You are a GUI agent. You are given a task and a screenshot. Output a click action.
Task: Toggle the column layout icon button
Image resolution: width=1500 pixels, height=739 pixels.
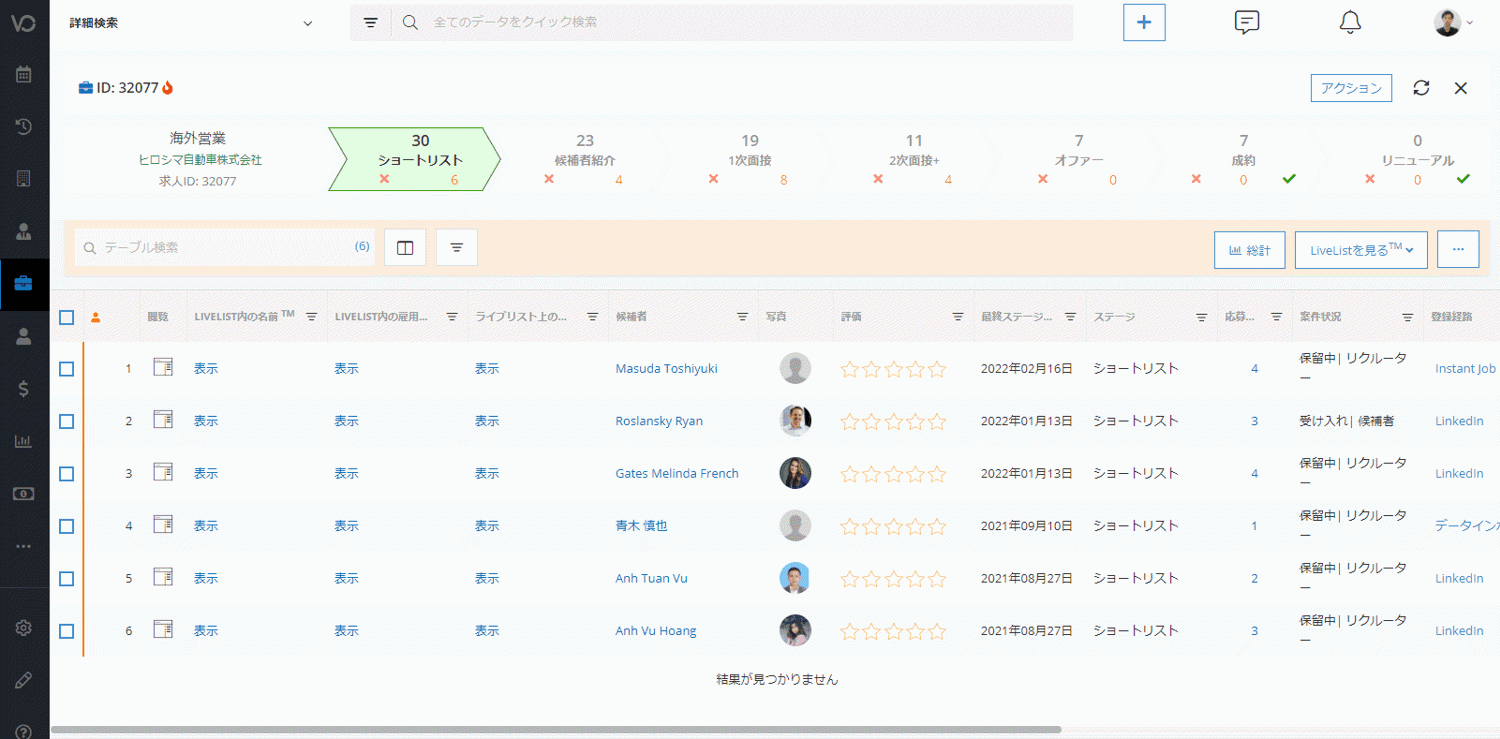click(405, 247)
